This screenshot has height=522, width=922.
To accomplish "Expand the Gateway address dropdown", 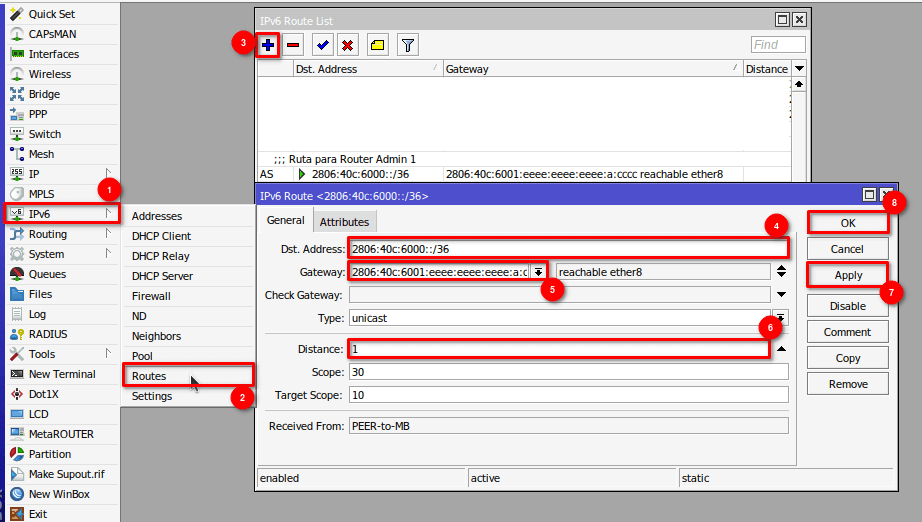I will [x=539, y=271].
